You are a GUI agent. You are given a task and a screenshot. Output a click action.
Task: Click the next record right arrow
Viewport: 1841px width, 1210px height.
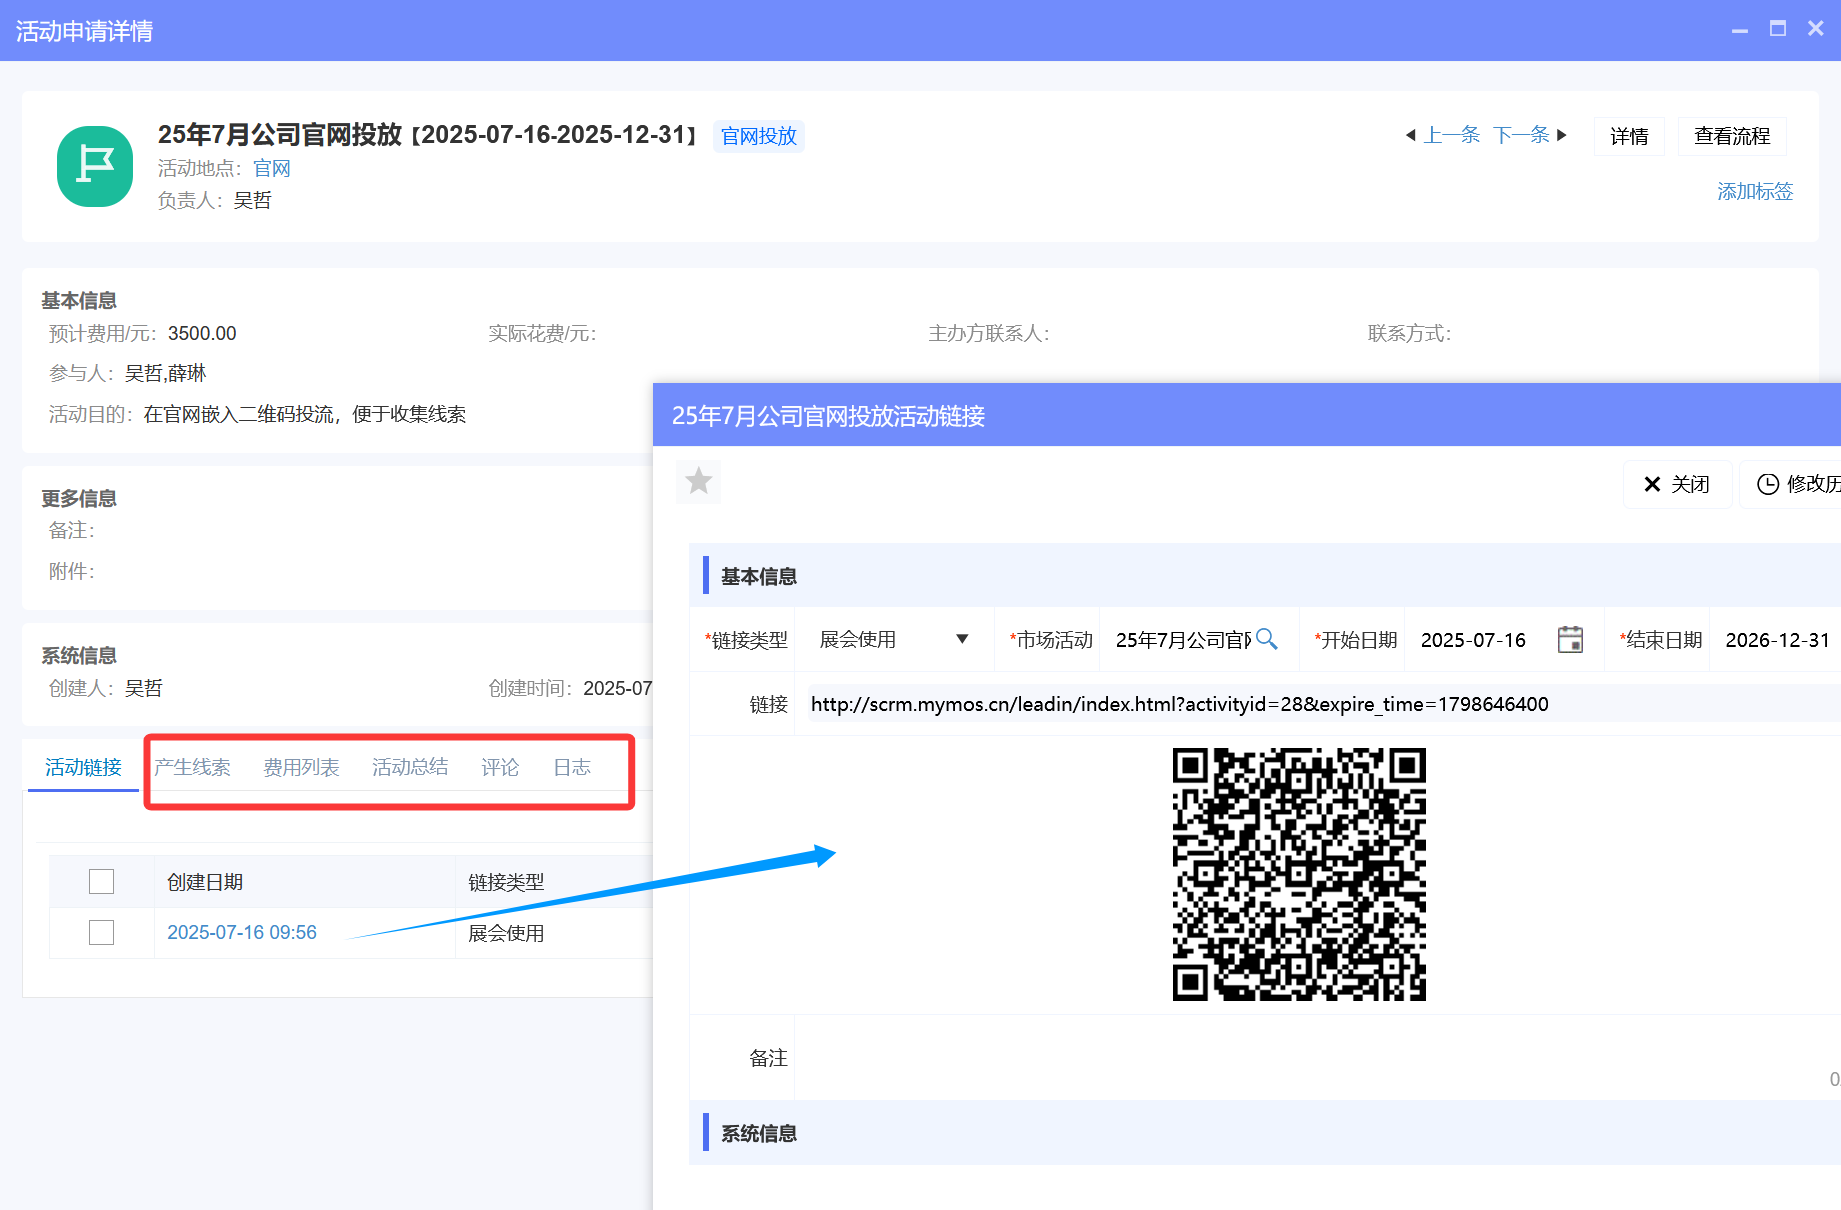pyautogui.click(x=1562, y=135)
